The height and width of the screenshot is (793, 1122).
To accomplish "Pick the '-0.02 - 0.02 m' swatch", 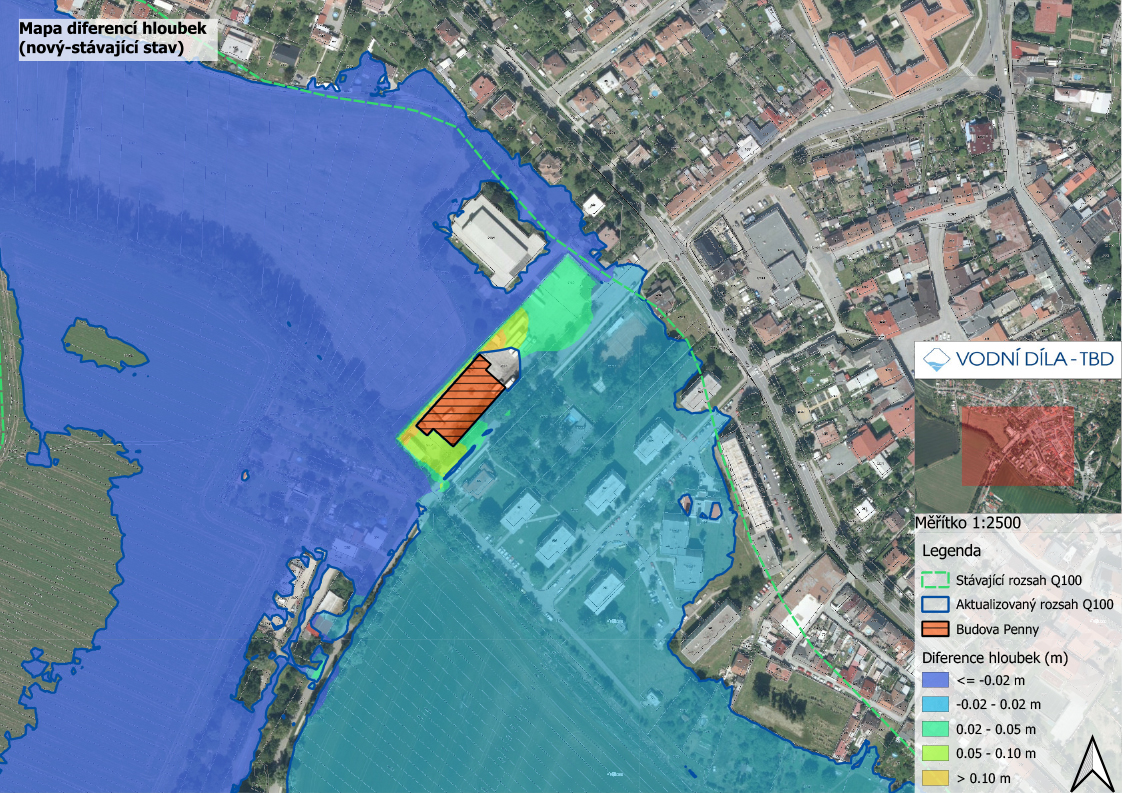I will (x=937, y=704).
